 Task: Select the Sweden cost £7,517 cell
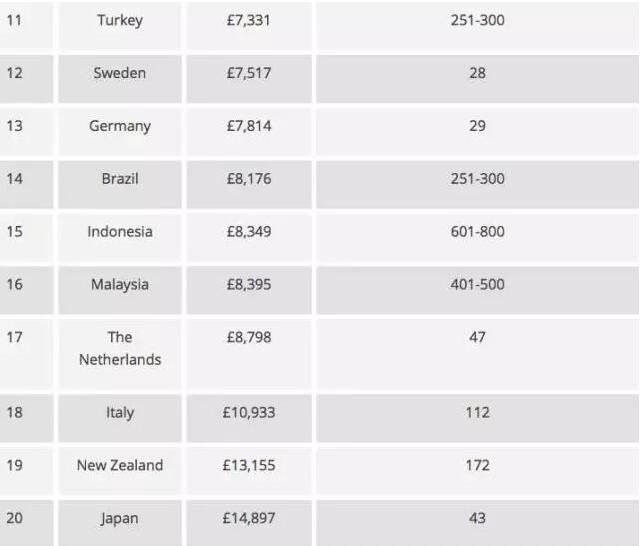click(x=249, y=78)
